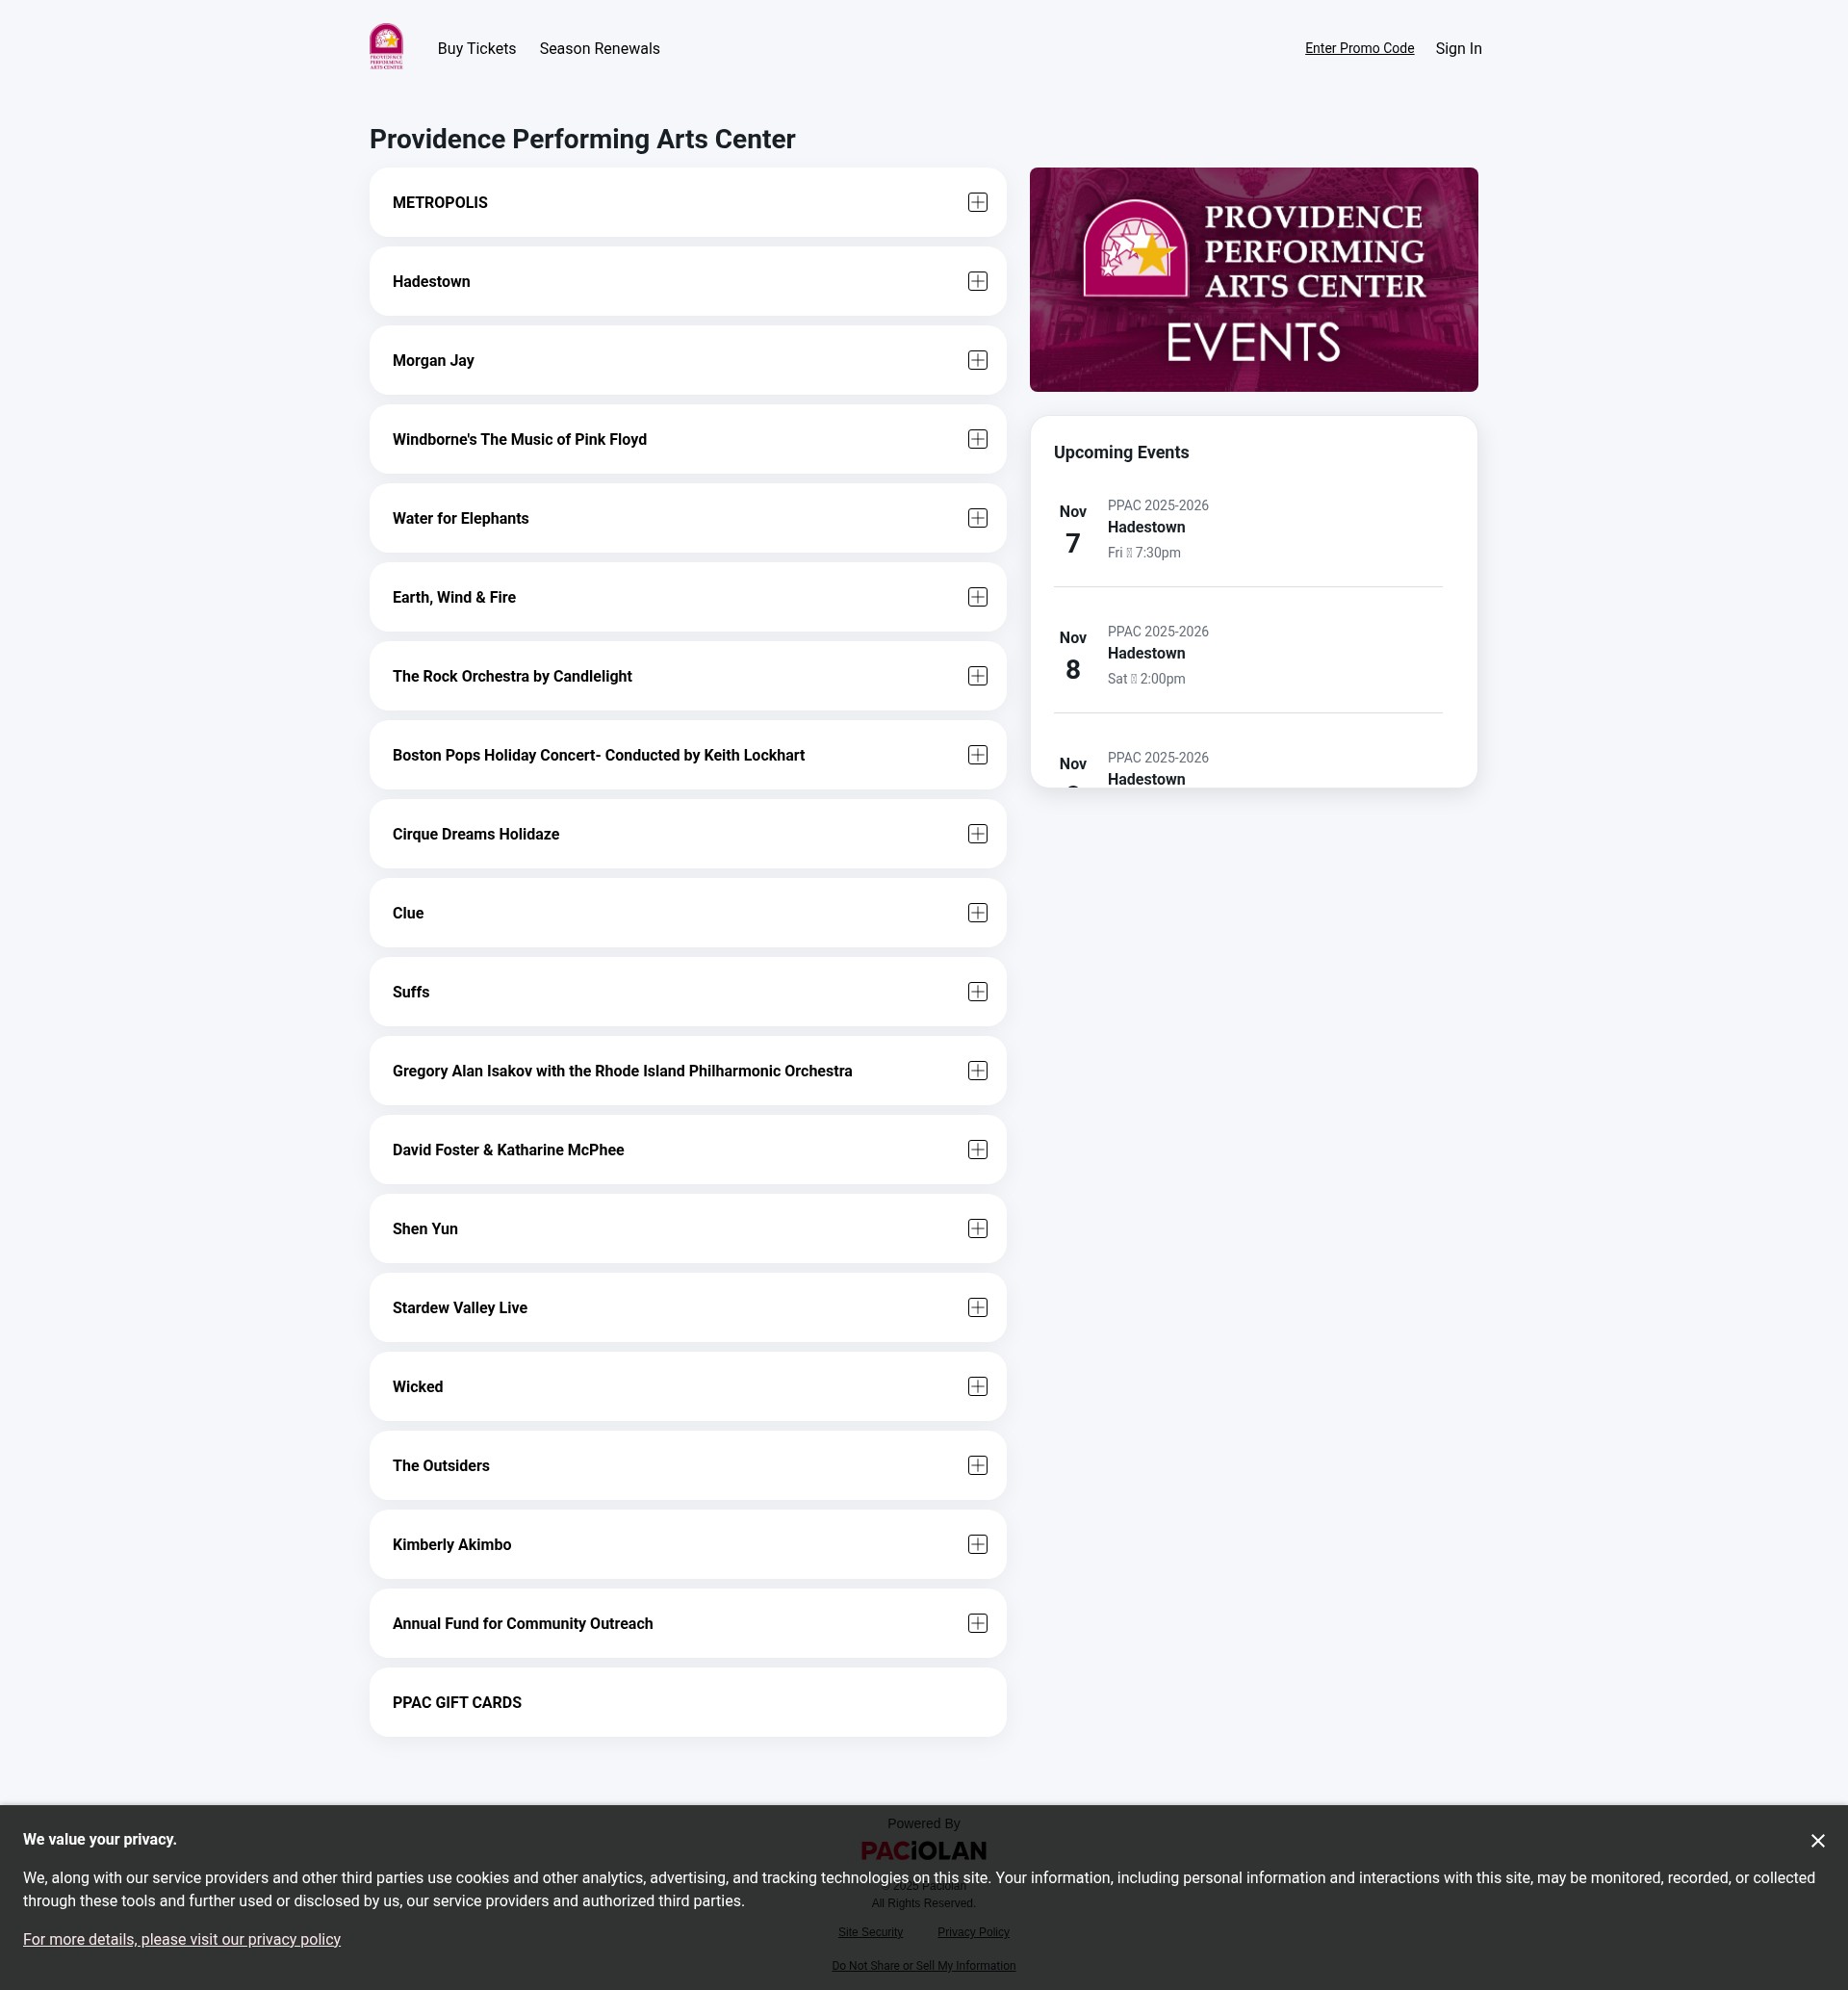Expand the METROPOLIS plus icon
The height and width of the screenshot is (1990, 1848).
point(977,202)
